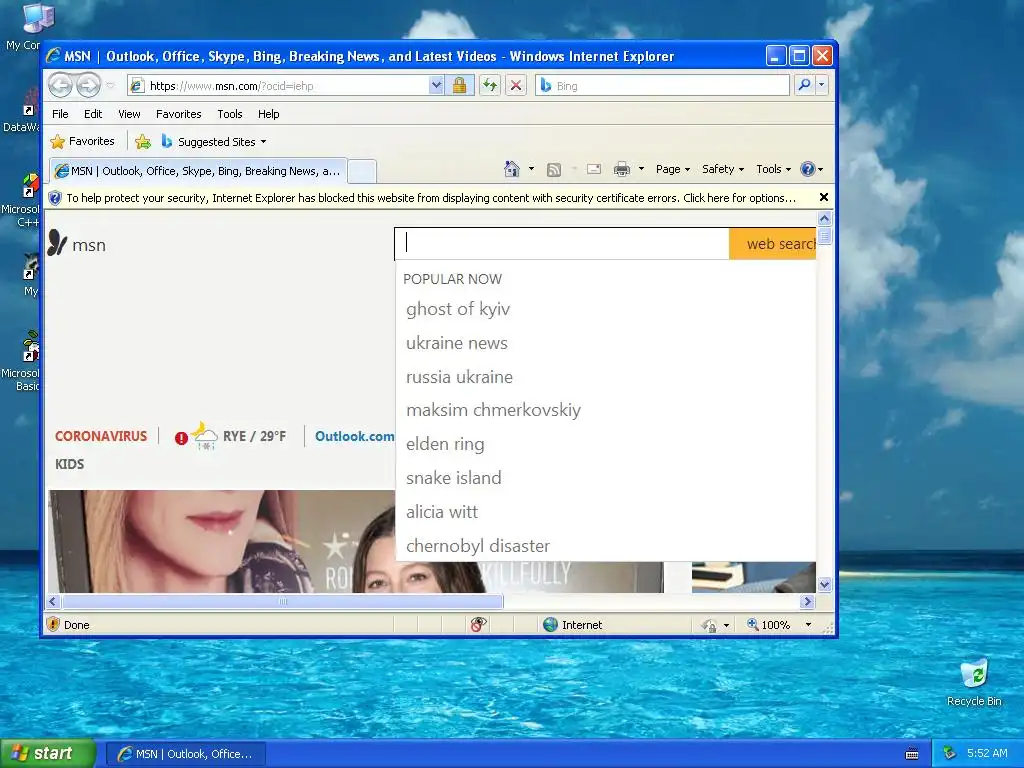
Task: Expand the Home button dropdown arrow
Action: click(x=531, y=169)
